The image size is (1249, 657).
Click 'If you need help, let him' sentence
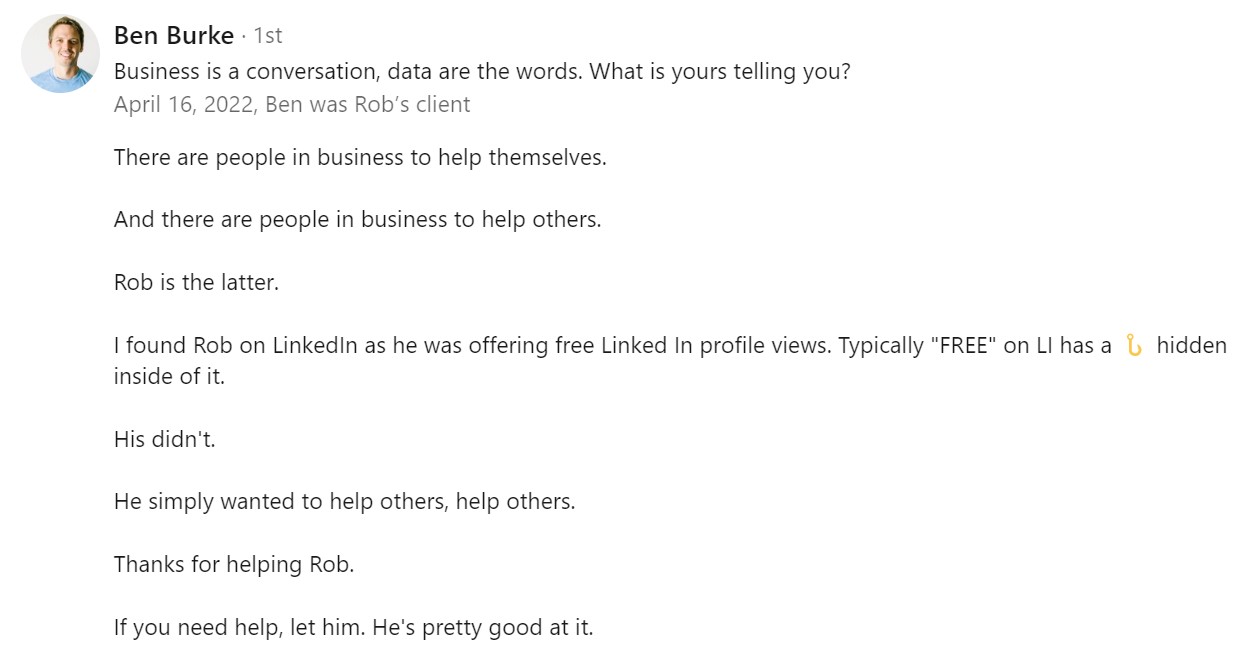pos(246,628)
